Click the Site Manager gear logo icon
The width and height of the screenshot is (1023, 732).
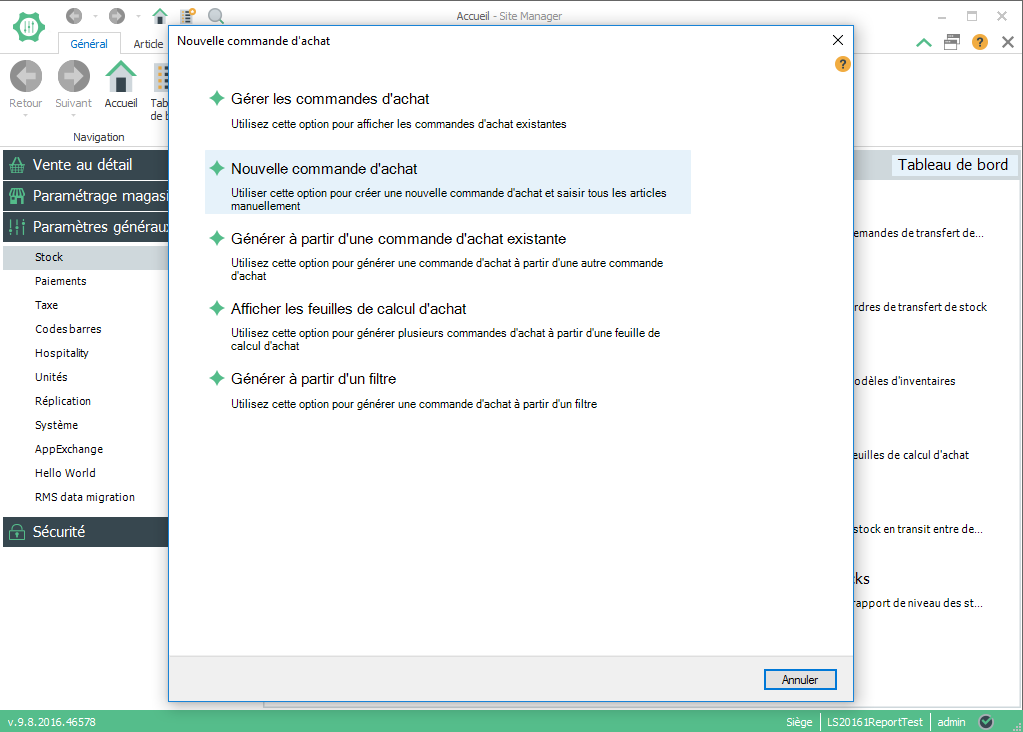click(x=29, y=26)
